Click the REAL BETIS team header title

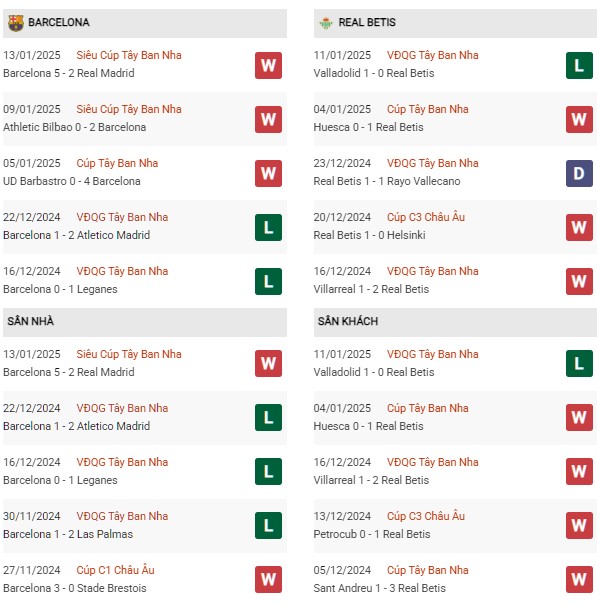(x=367, y=22)
